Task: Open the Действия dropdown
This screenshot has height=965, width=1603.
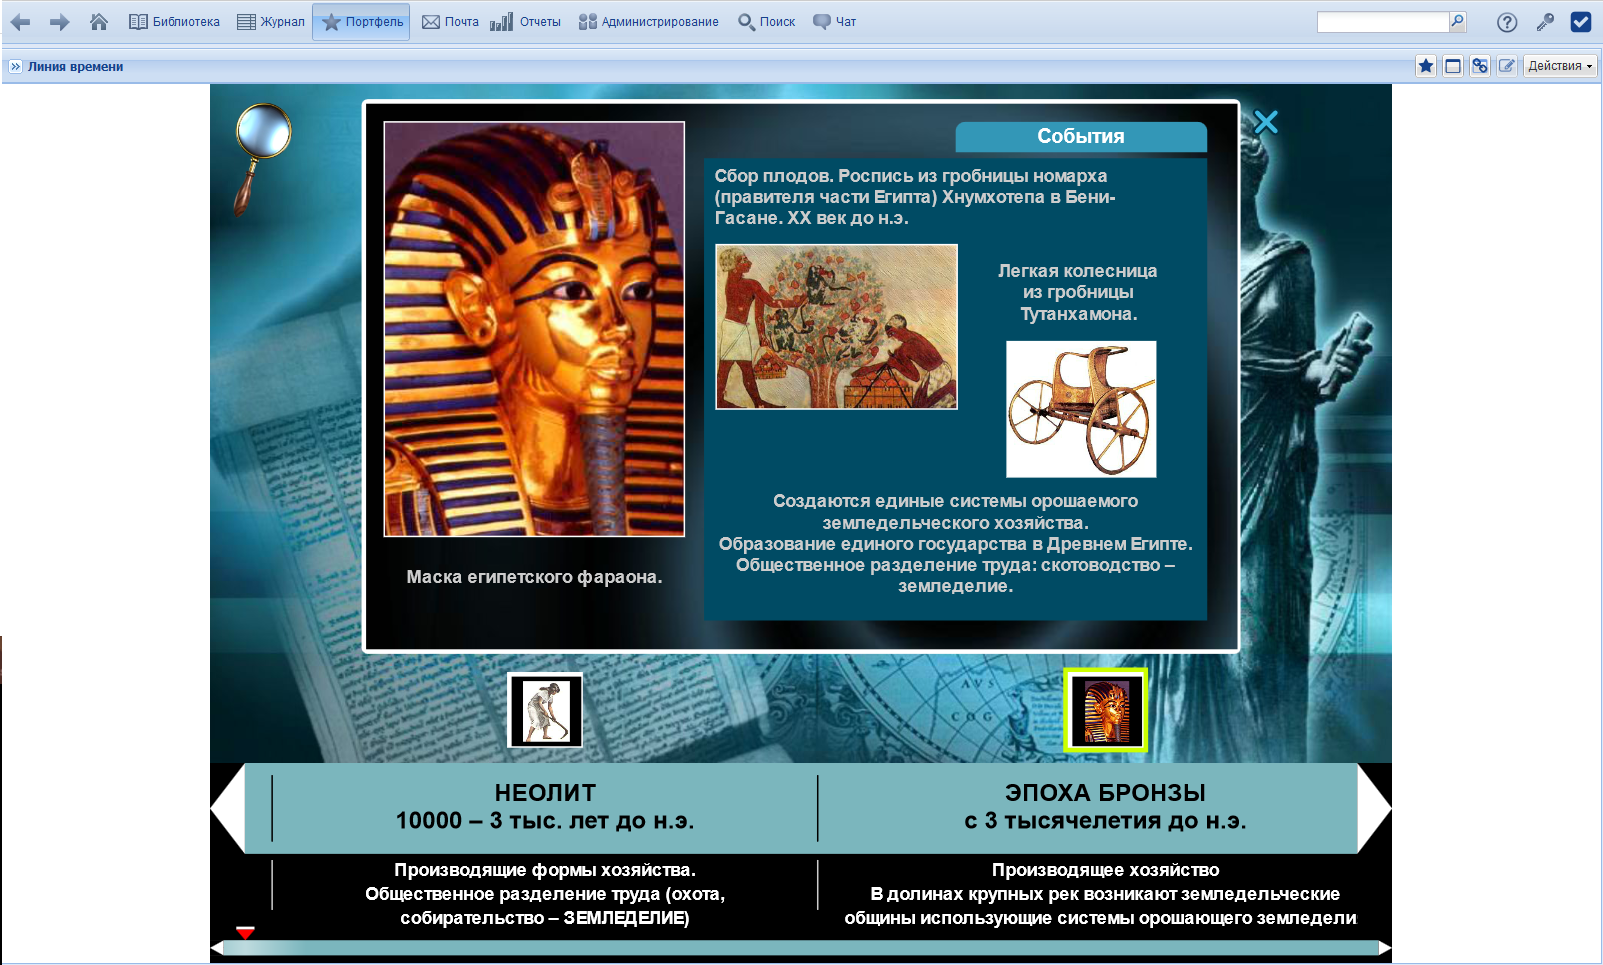Action: (1560, 66)
